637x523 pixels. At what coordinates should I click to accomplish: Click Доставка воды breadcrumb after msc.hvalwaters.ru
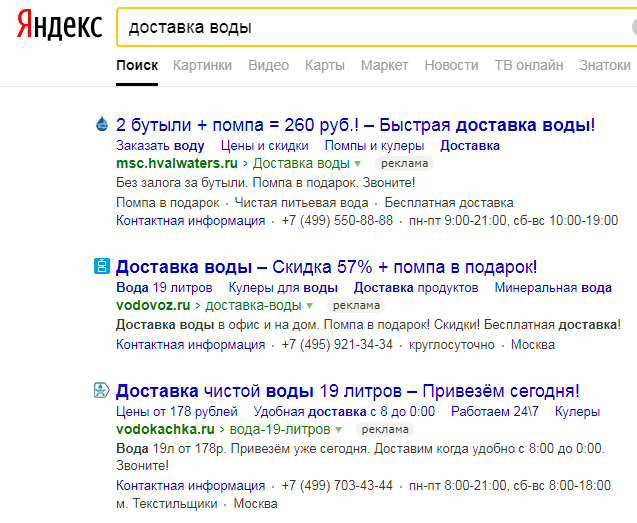tap(301, 163)
